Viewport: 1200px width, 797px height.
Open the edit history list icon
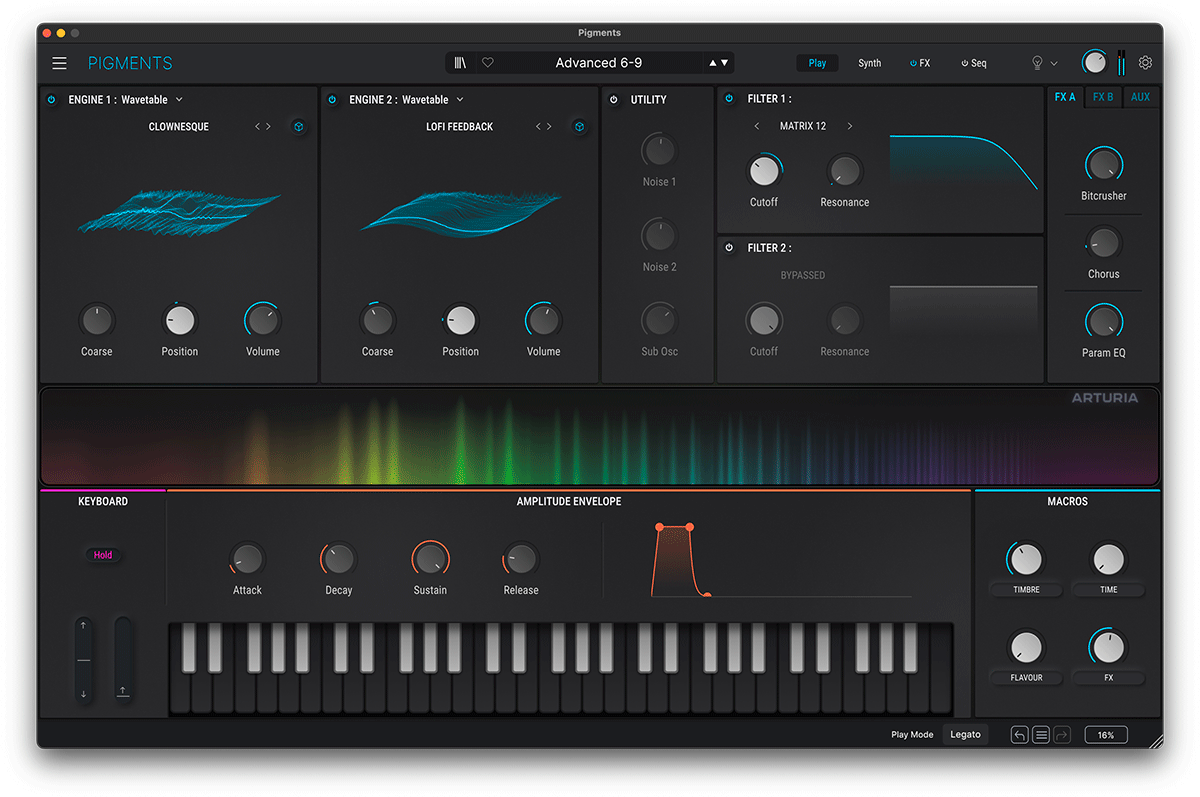(x=1041, y=735)
